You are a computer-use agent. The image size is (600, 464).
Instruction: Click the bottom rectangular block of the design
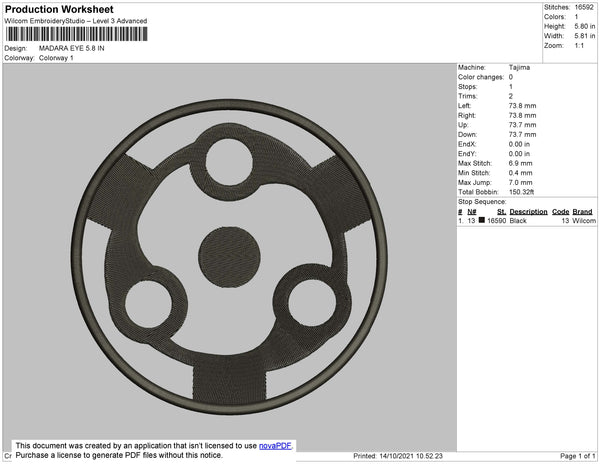coord(227,384)
